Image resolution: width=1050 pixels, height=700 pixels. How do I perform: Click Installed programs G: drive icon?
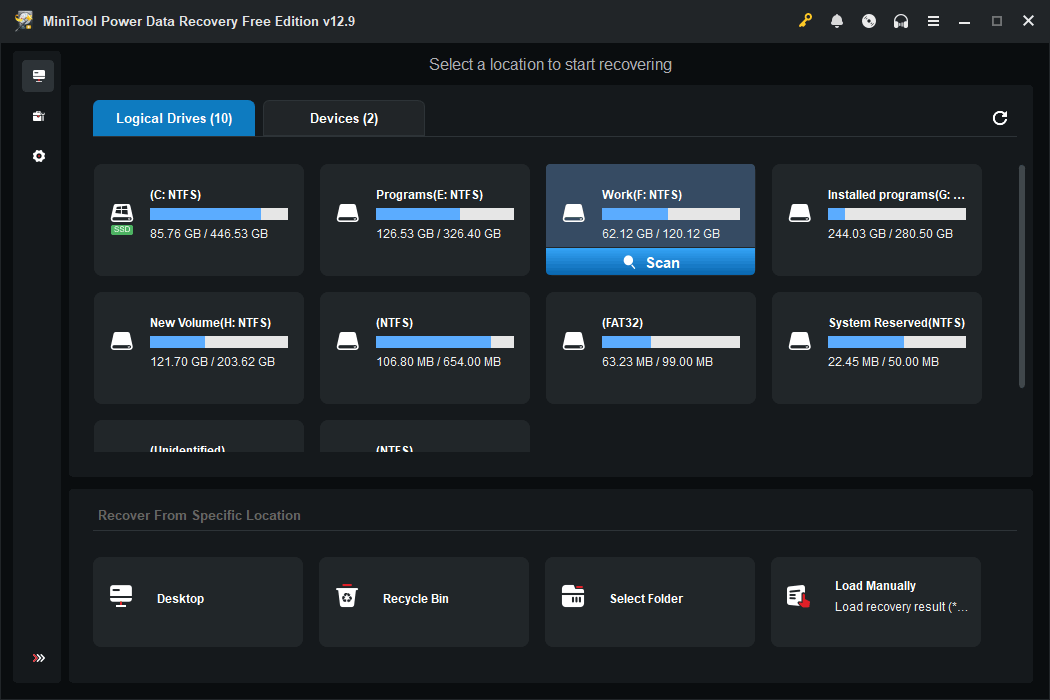[x=800, y=214]
